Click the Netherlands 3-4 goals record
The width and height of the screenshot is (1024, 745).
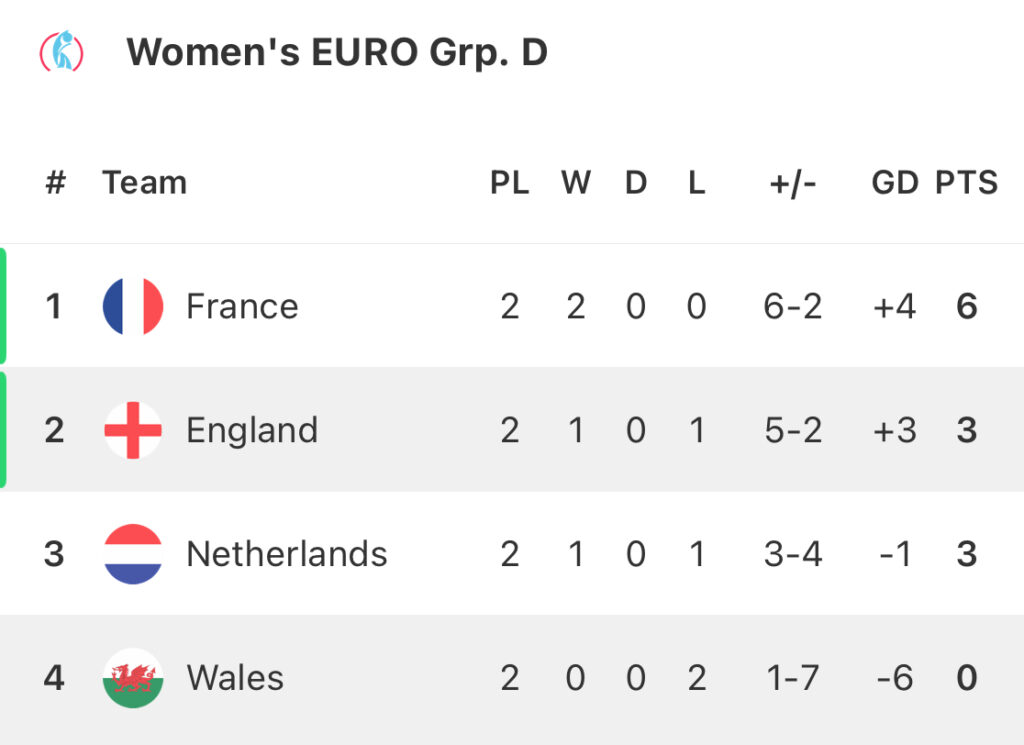(x=793, y=554)
